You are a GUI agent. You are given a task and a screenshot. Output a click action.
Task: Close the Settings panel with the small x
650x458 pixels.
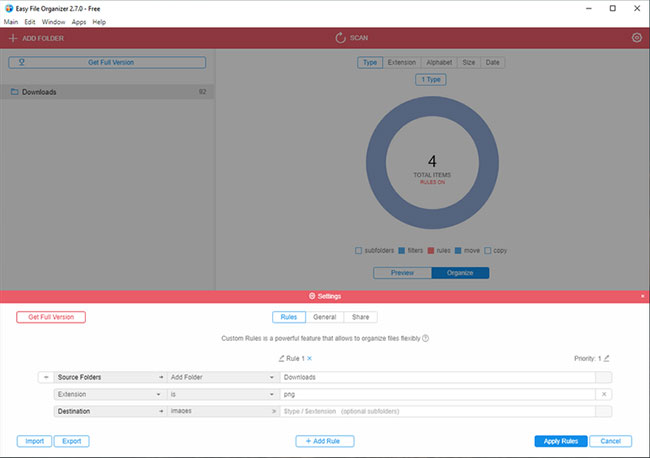coord(643,296)
